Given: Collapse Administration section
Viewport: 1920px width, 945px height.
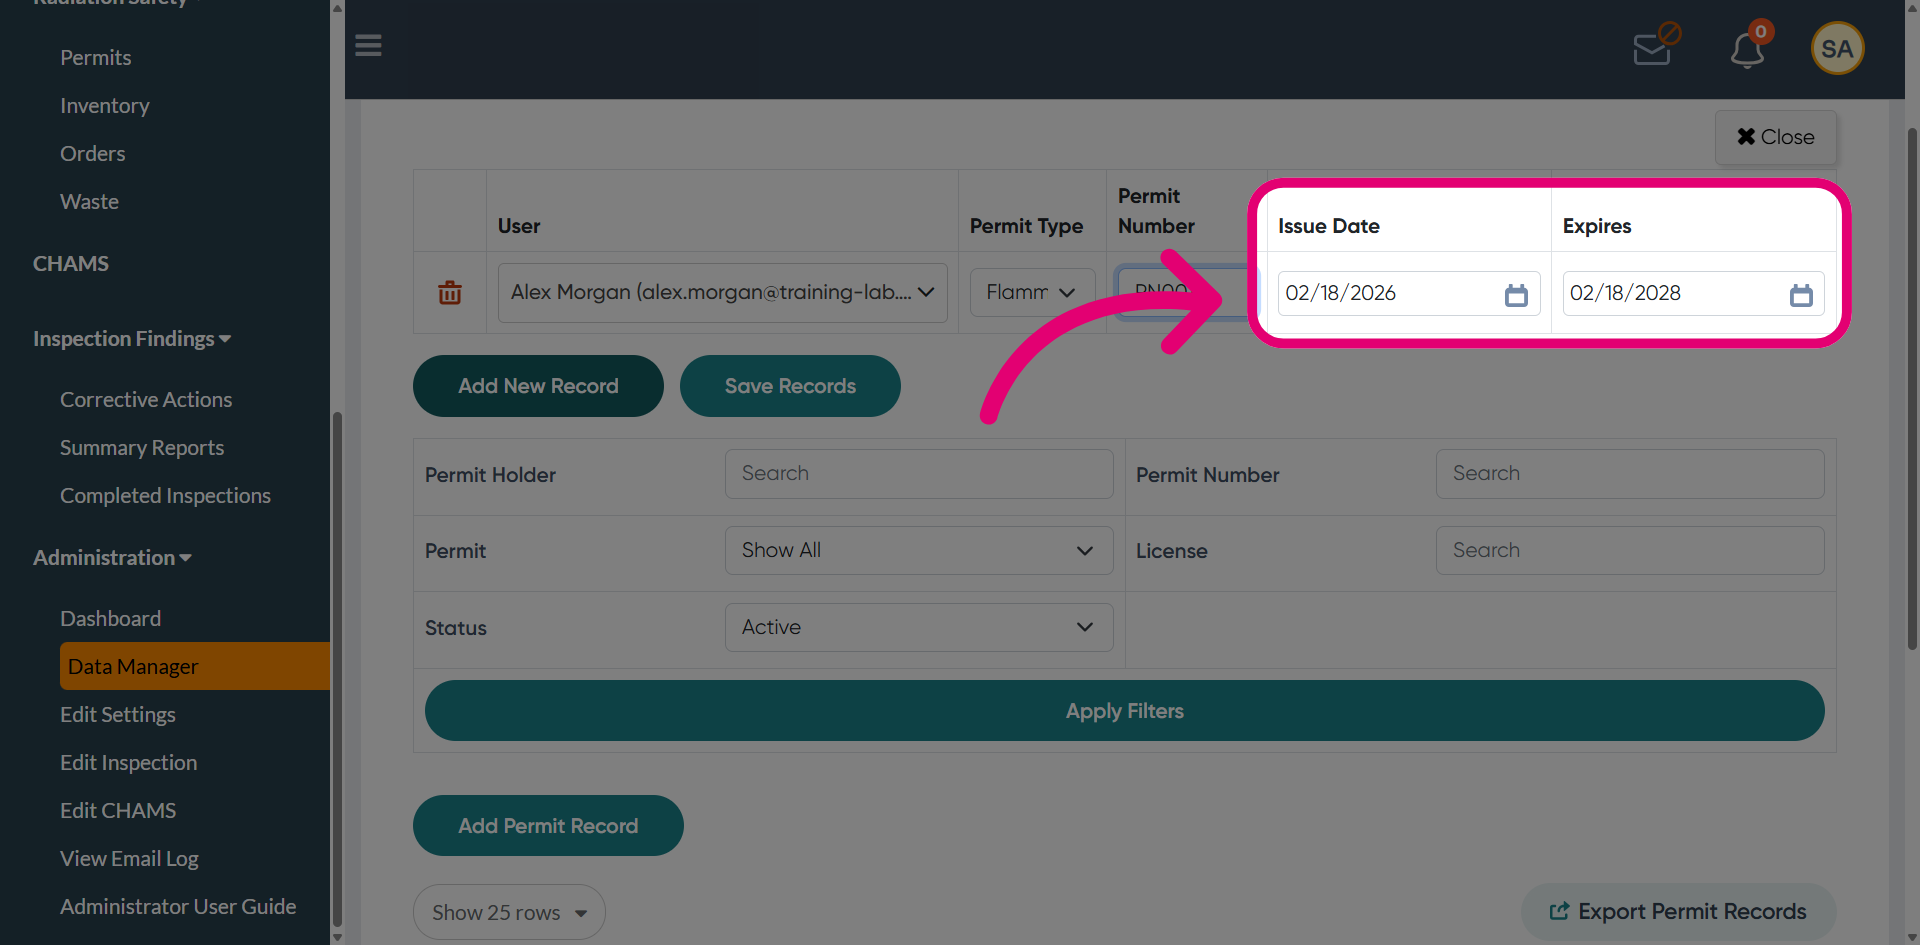Looking at the screenshot, I should [x=112, y=558].
